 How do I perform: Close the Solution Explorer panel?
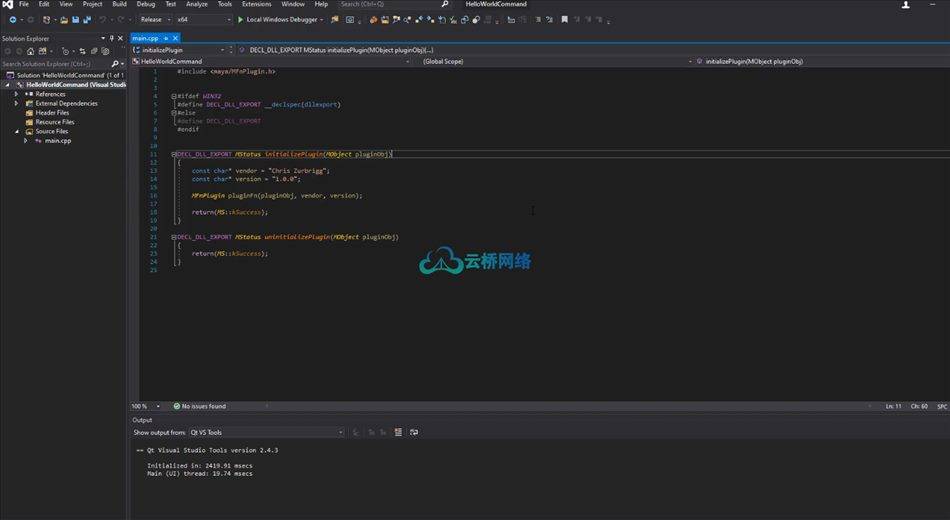click(120, 38)
